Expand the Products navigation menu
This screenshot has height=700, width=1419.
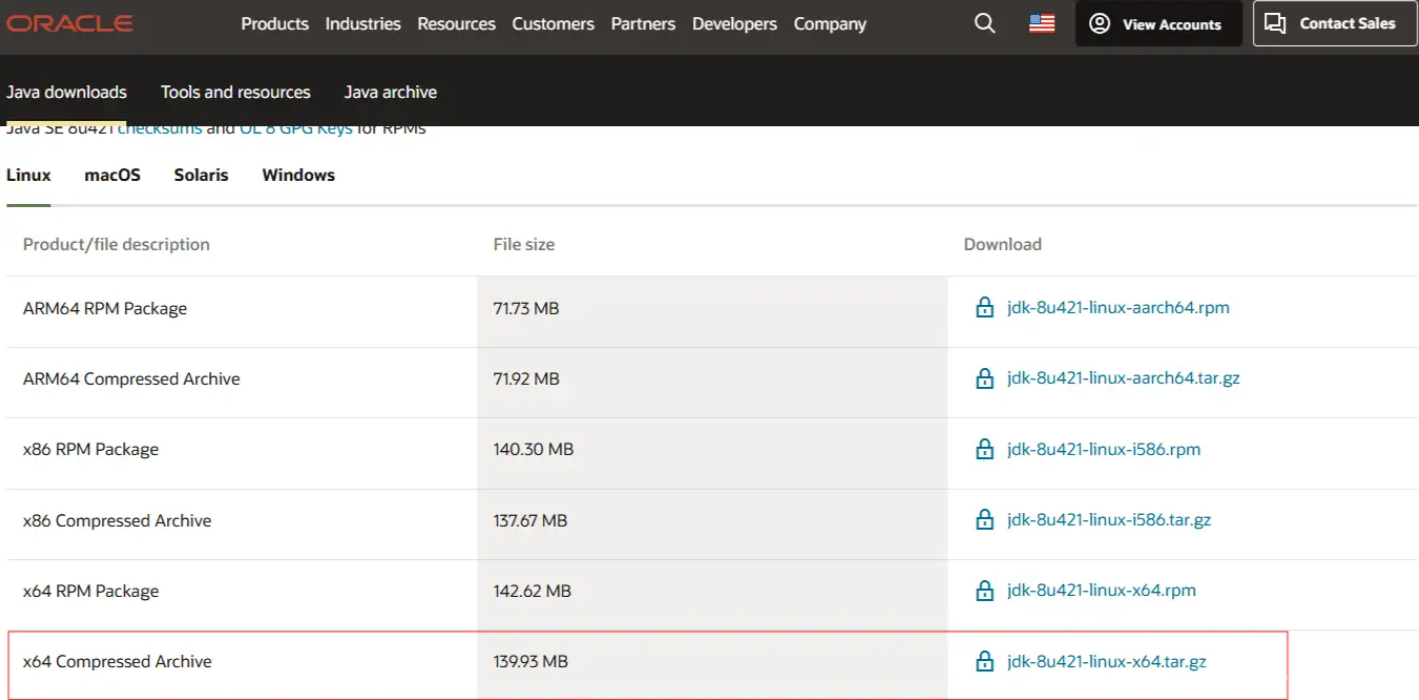pos(274,24)
